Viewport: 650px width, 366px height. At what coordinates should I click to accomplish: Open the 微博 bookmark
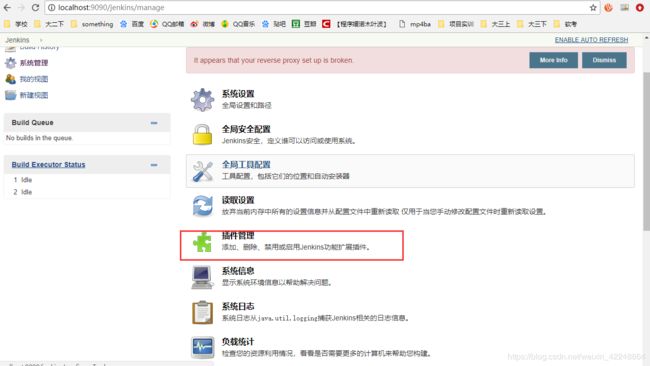(202, 24)
